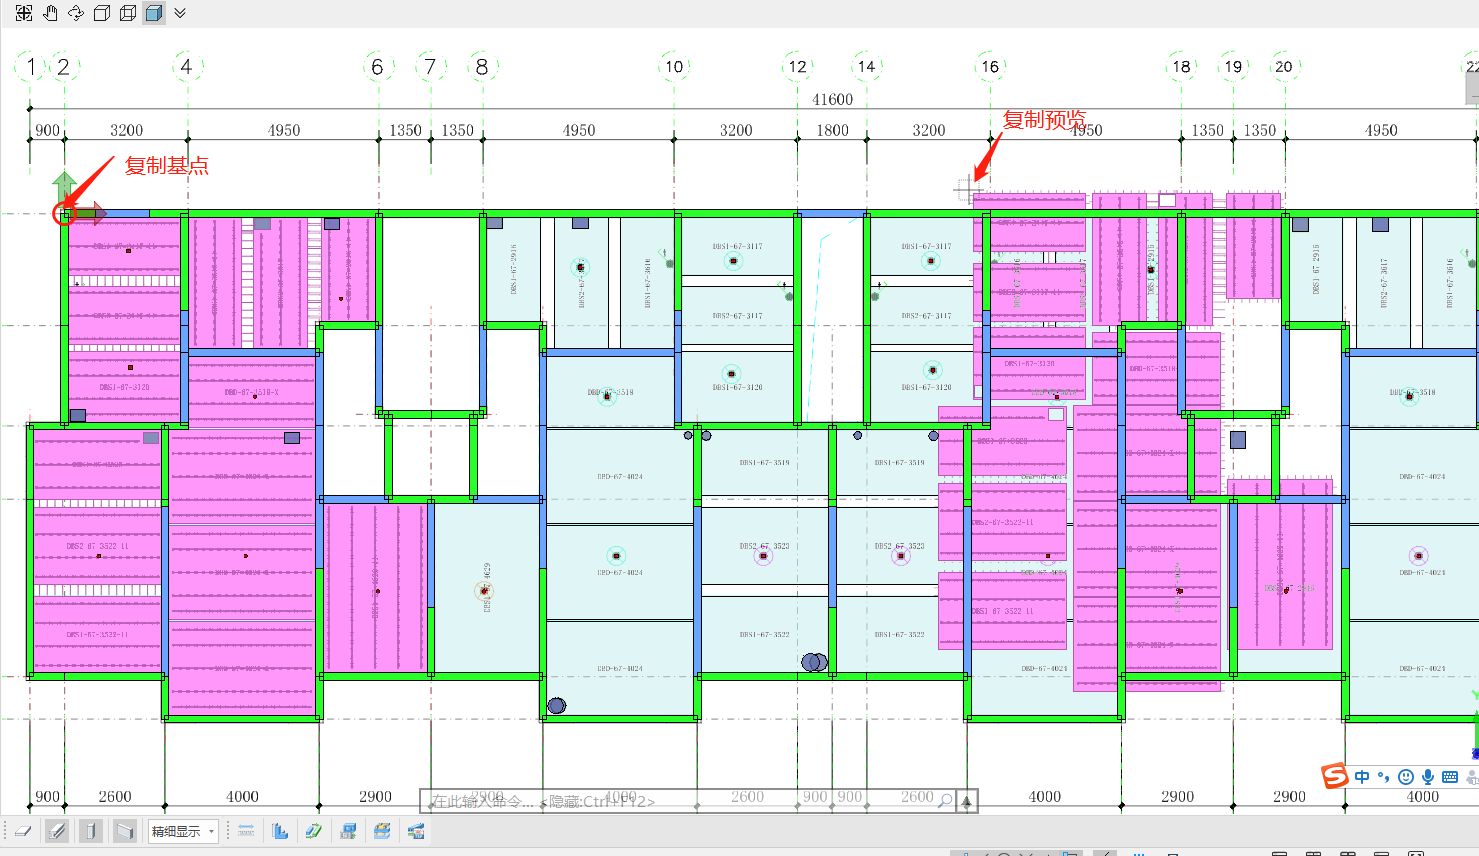
Task: Select grid axis bubble 20
Action: (x=1284, y=67)
